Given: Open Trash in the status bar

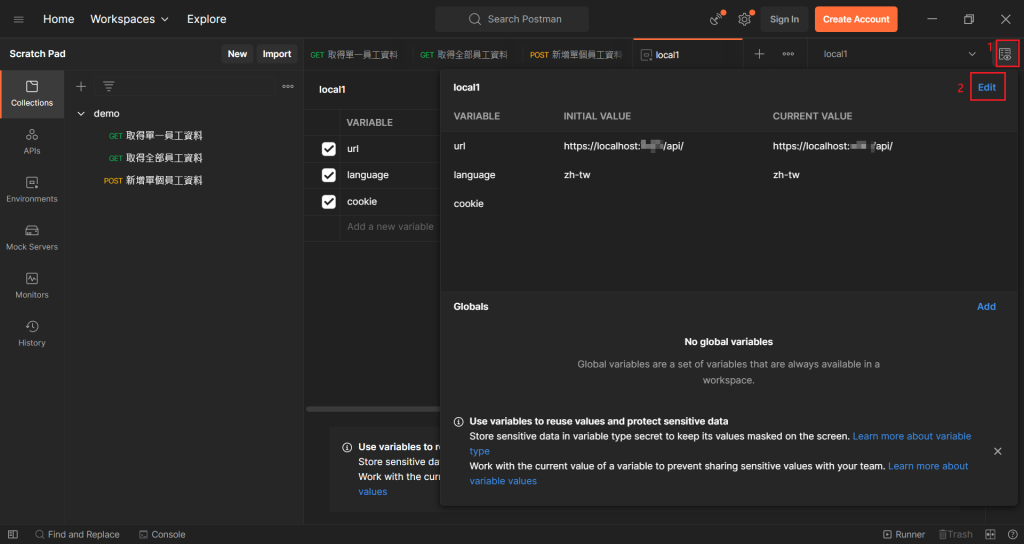Looking at the screenshot, I should click(x=955, y=534).
